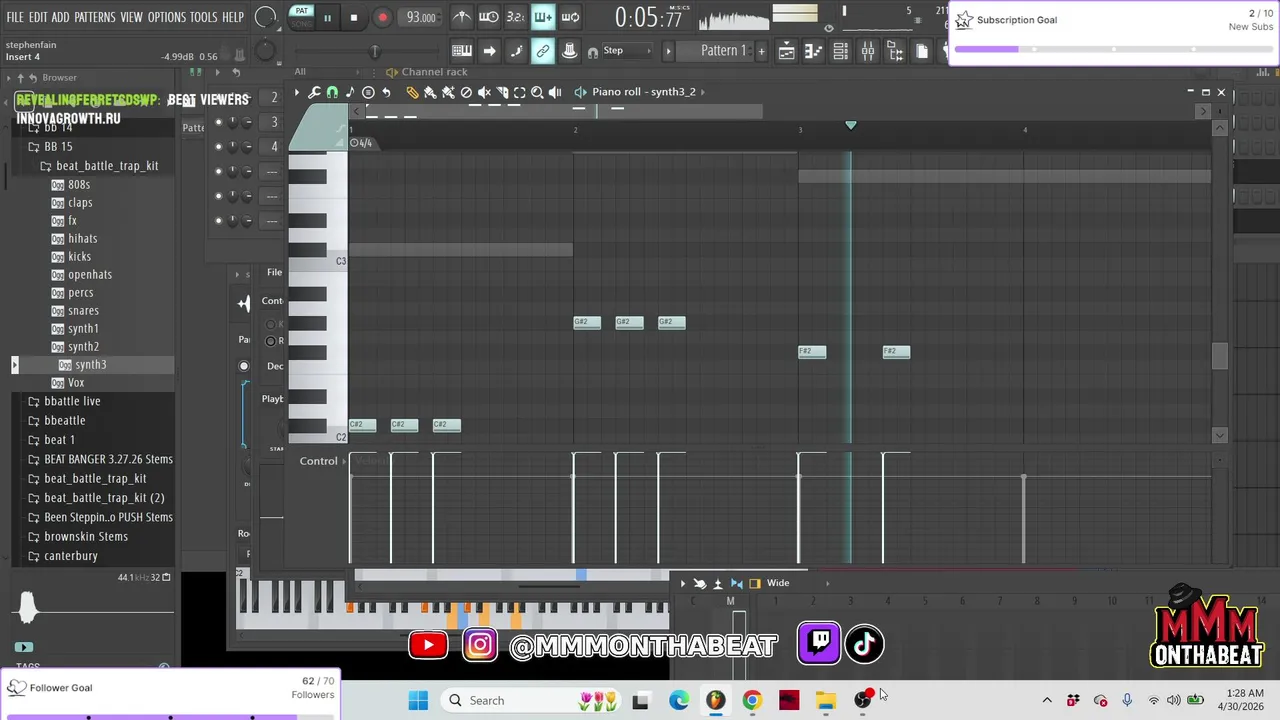
Task: Open the Control lane target dropdown
Action: click(x=324, y=461)
